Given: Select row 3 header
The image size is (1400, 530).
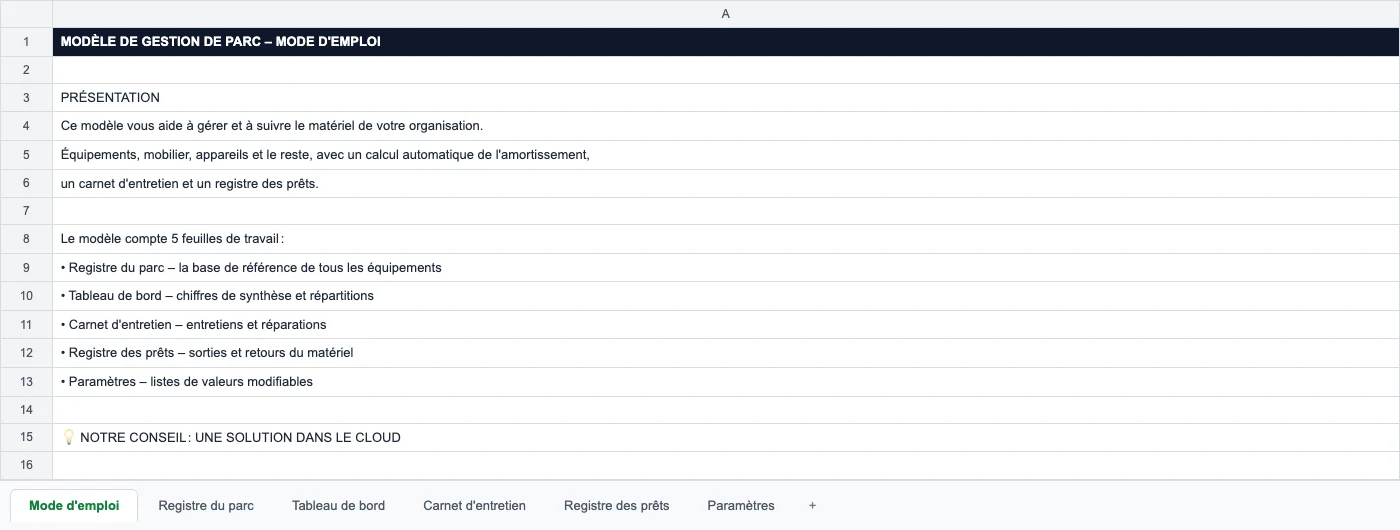Looking at the screenshot, I should pyautogui.click(x=26, y=98).
